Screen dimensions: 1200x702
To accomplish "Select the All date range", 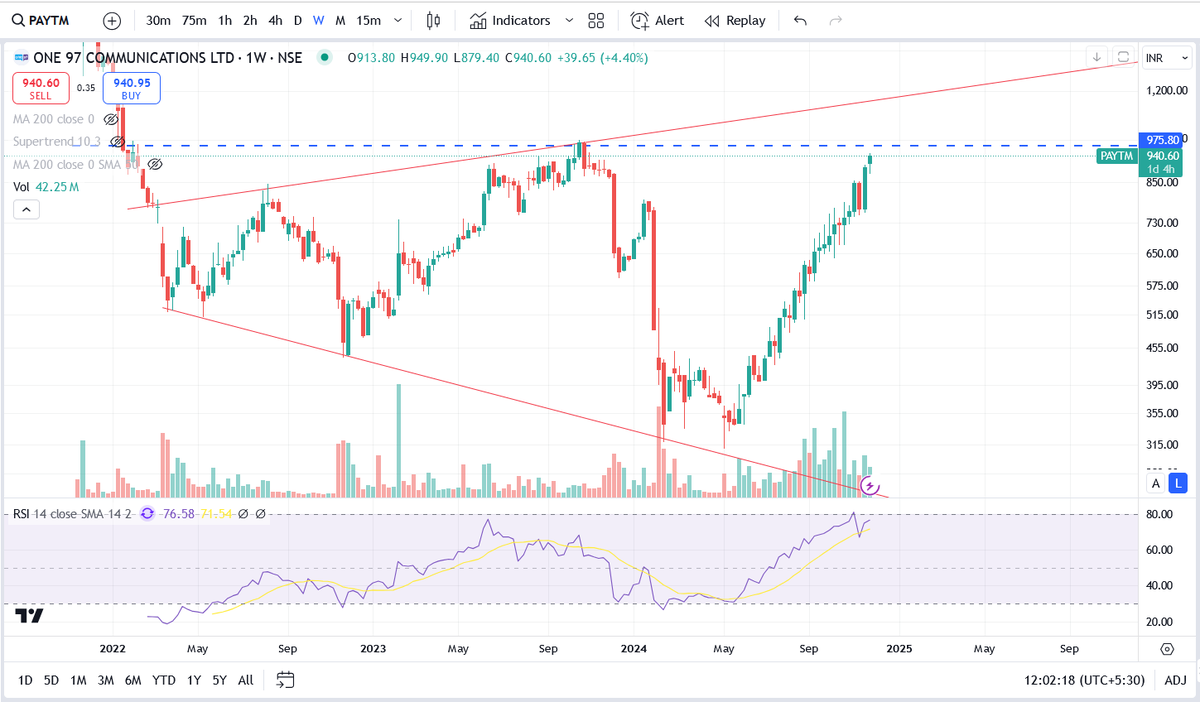I will 245,680.
